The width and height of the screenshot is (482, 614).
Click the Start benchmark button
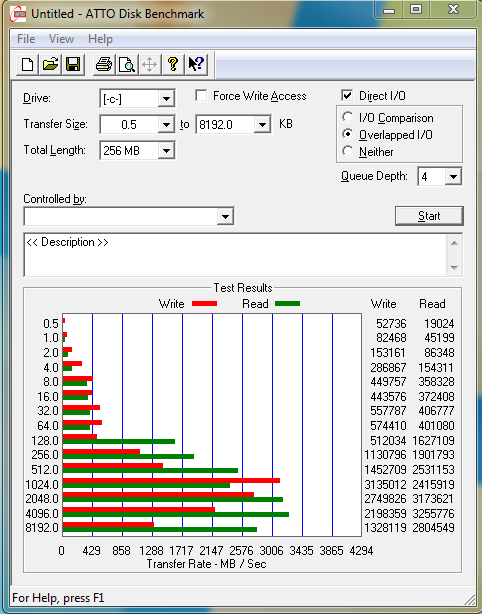(429, 216)
